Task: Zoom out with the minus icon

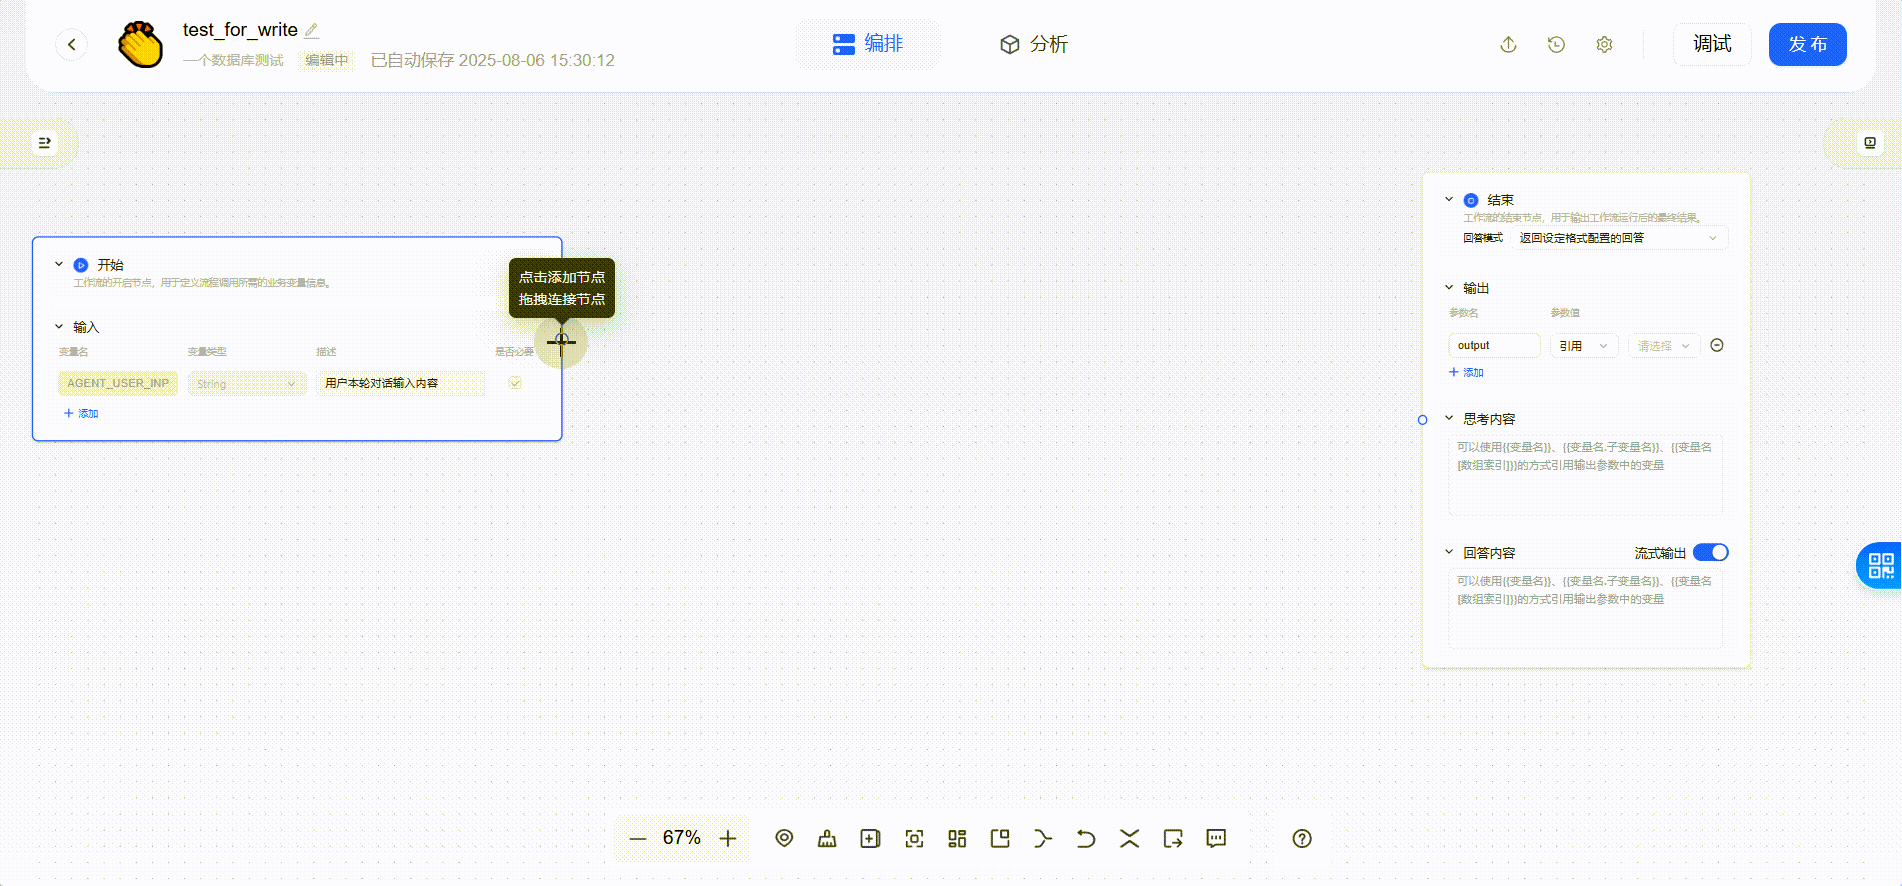Action: click(638, 839)
